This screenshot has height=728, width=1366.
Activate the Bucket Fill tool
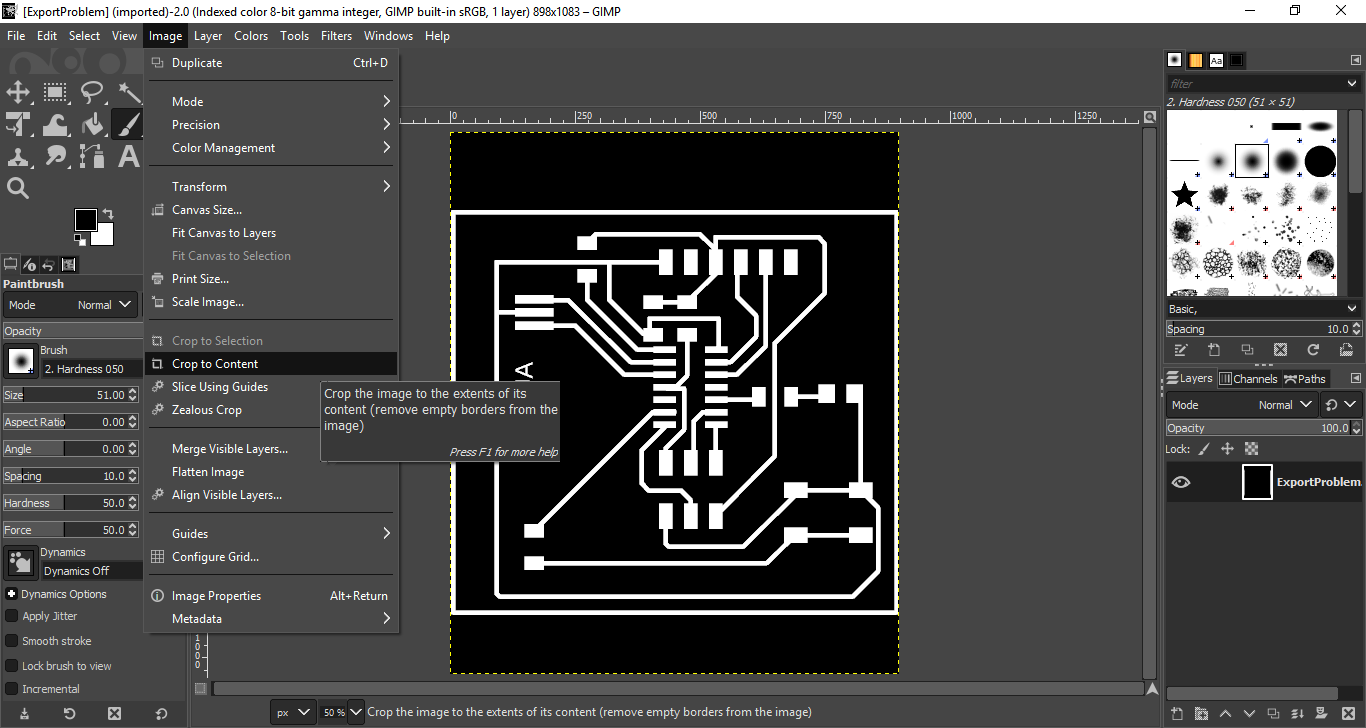pos(92,125)
